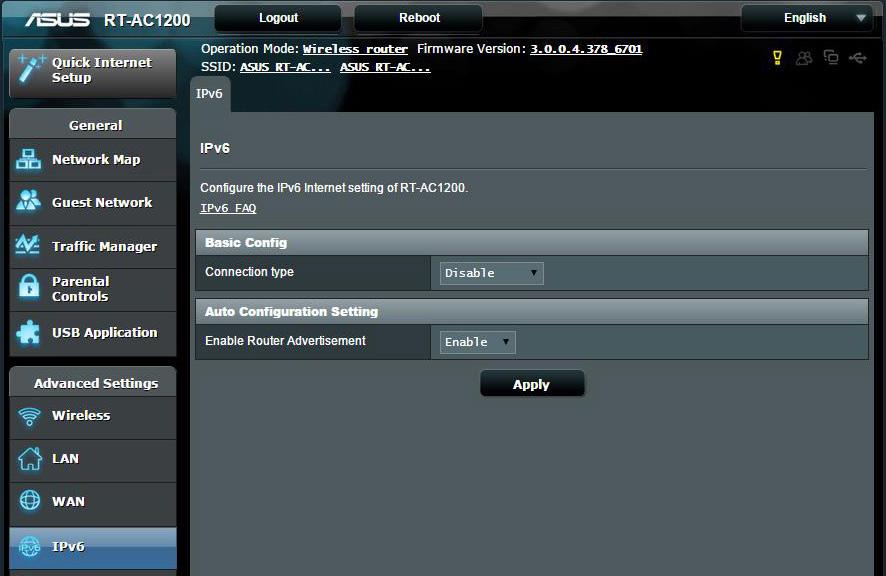
Task: Click the Connection type label
Action: click(x=249, y=272)
